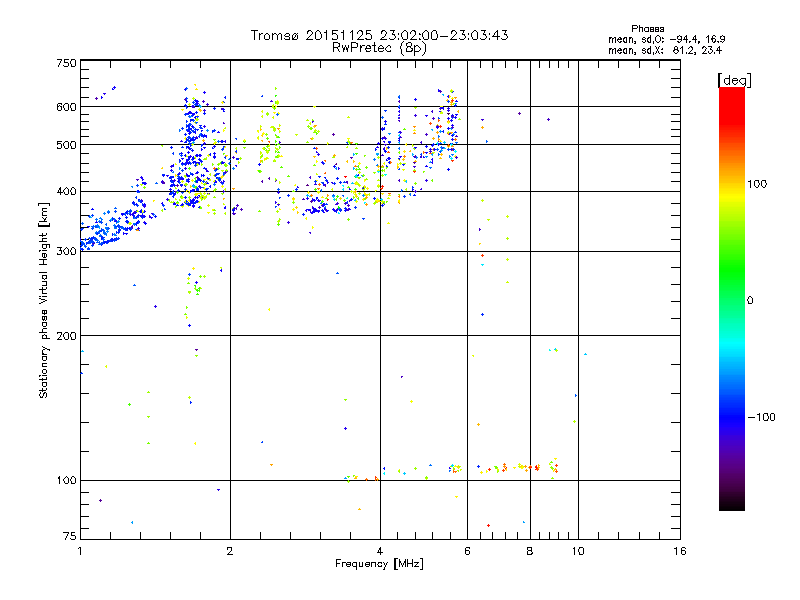Click the colorbar tick label '-100'

(761, 417)
